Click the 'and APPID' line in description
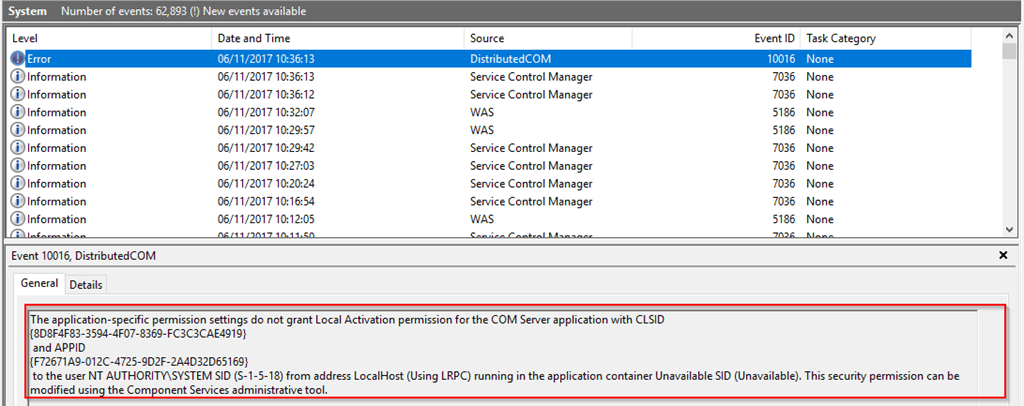 pyautogui.click(x=58, y=347)
